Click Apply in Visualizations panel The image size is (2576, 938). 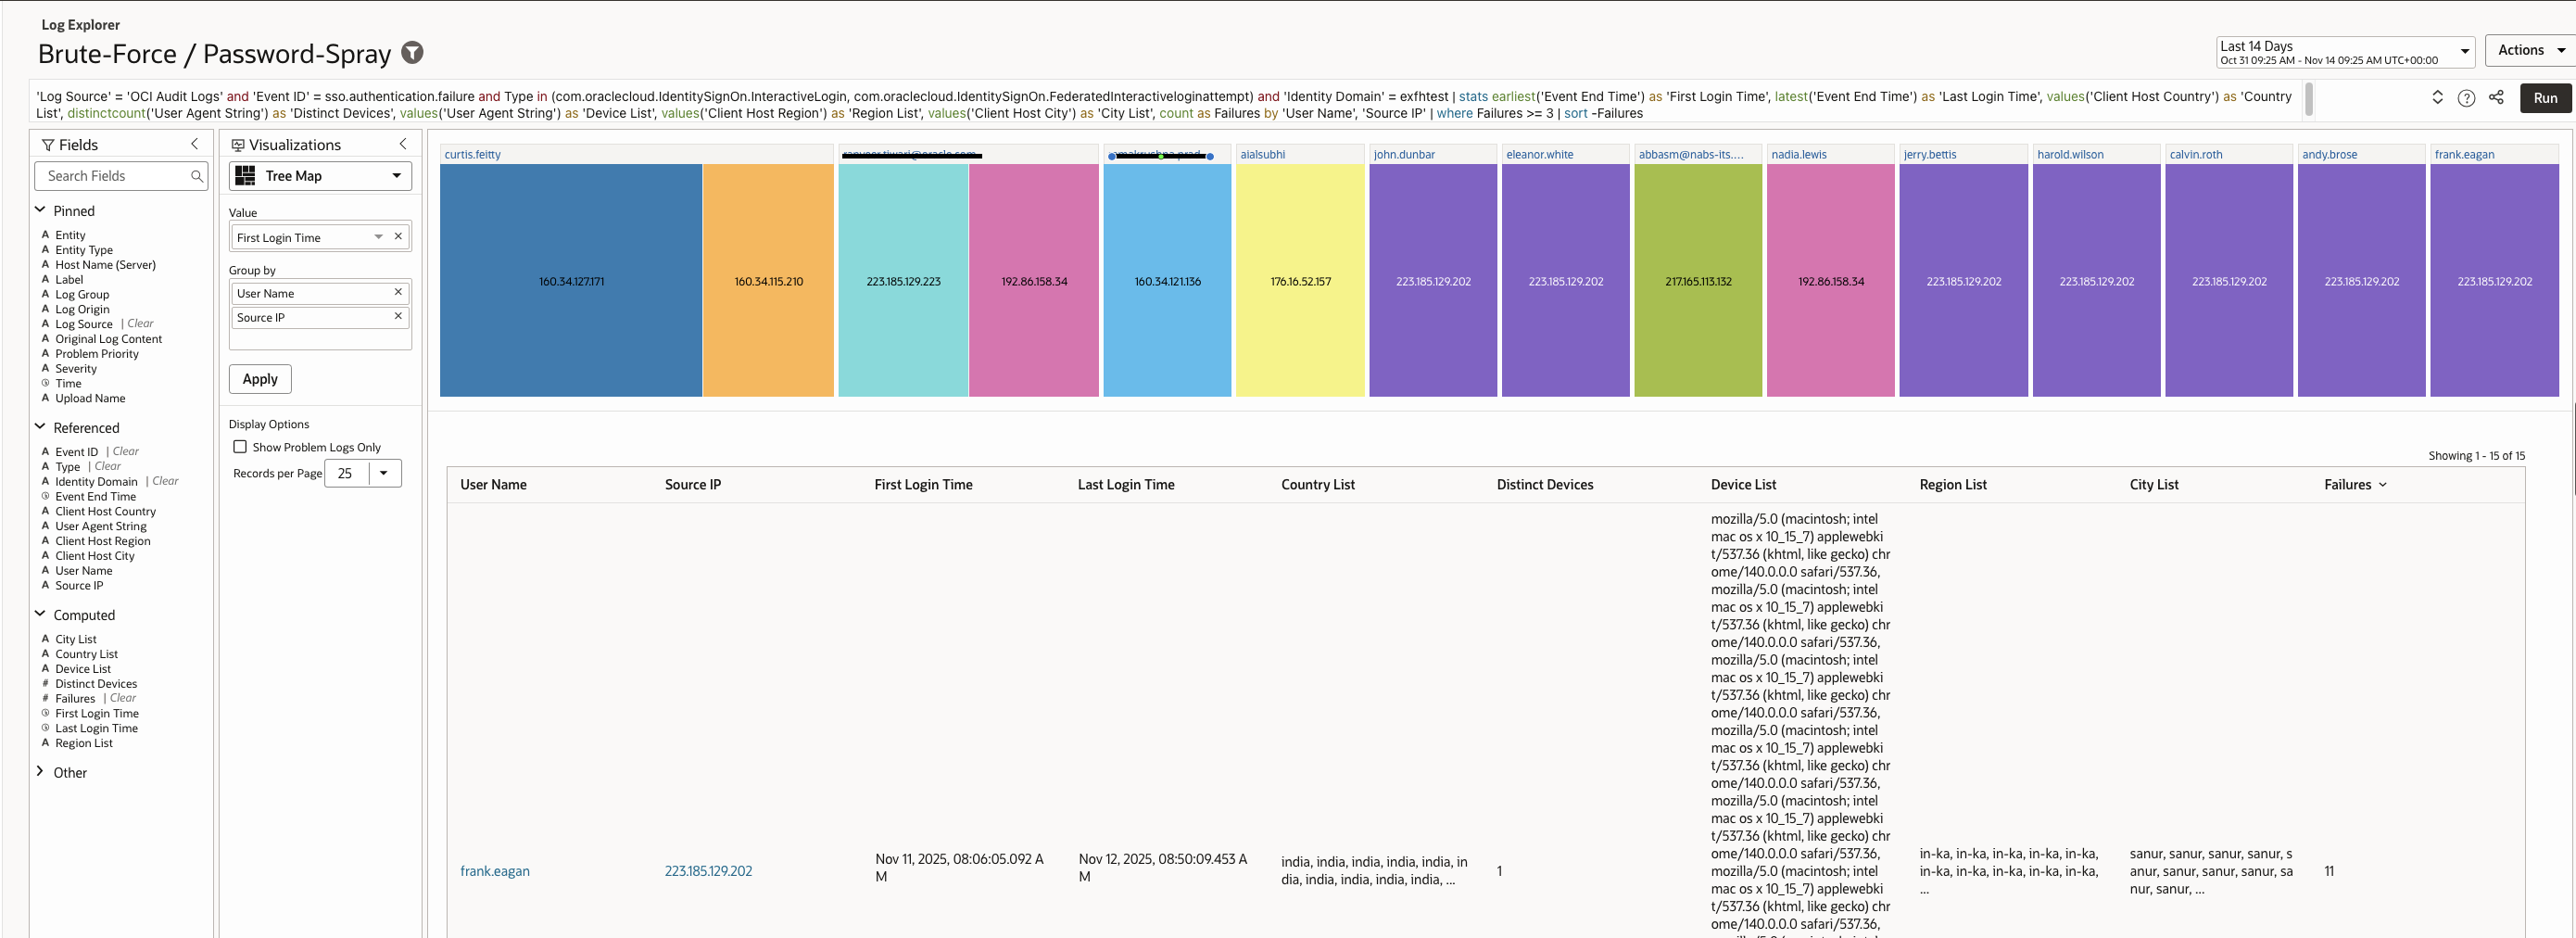[260, 379]
